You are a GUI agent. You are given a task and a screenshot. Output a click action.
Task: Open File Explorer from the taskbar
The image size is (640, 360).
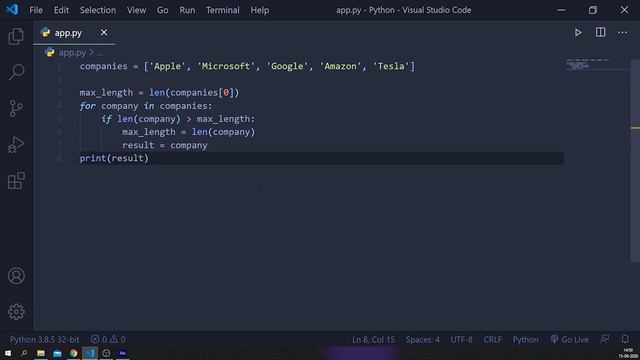pos(41,353)
